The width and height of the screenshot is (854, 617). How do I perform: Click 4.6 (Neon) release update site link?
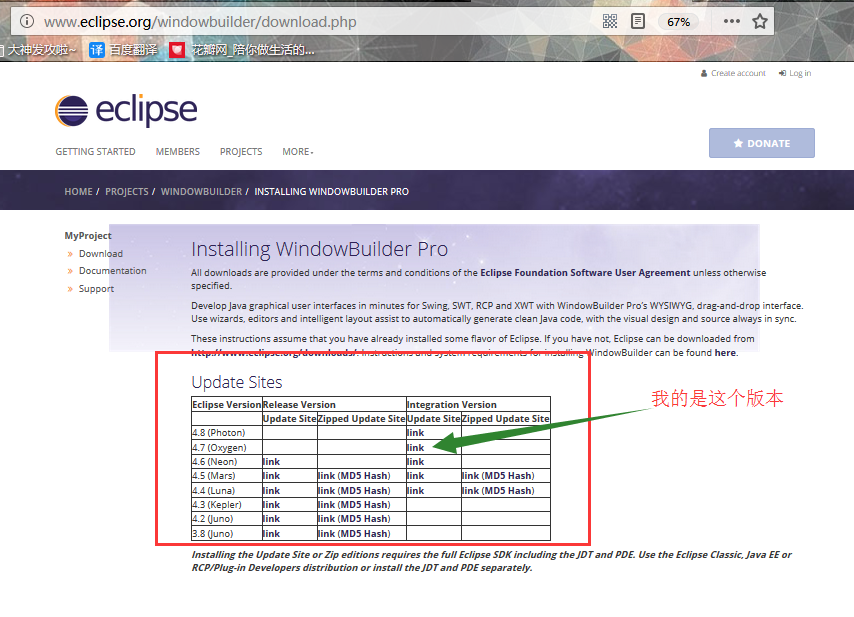click(271, 462)
